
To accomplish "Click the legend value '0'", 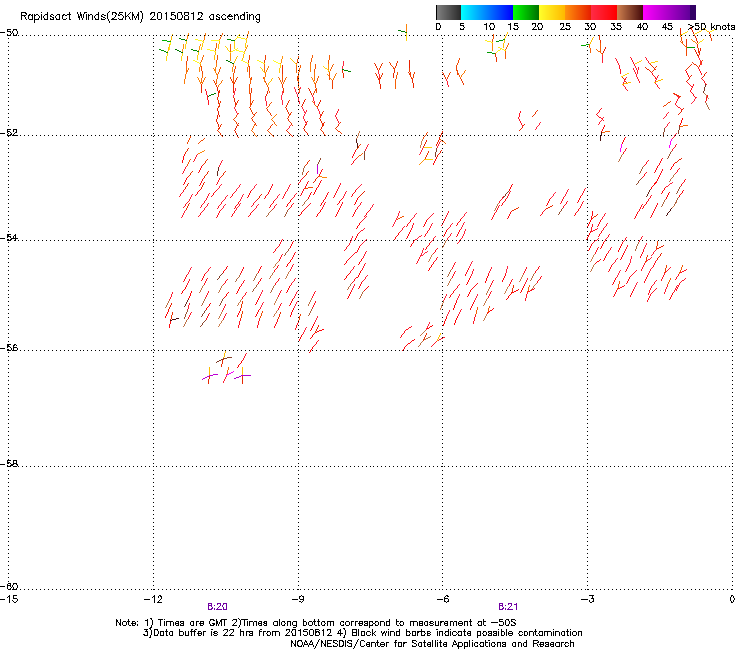I will click(x=438, y=27).
